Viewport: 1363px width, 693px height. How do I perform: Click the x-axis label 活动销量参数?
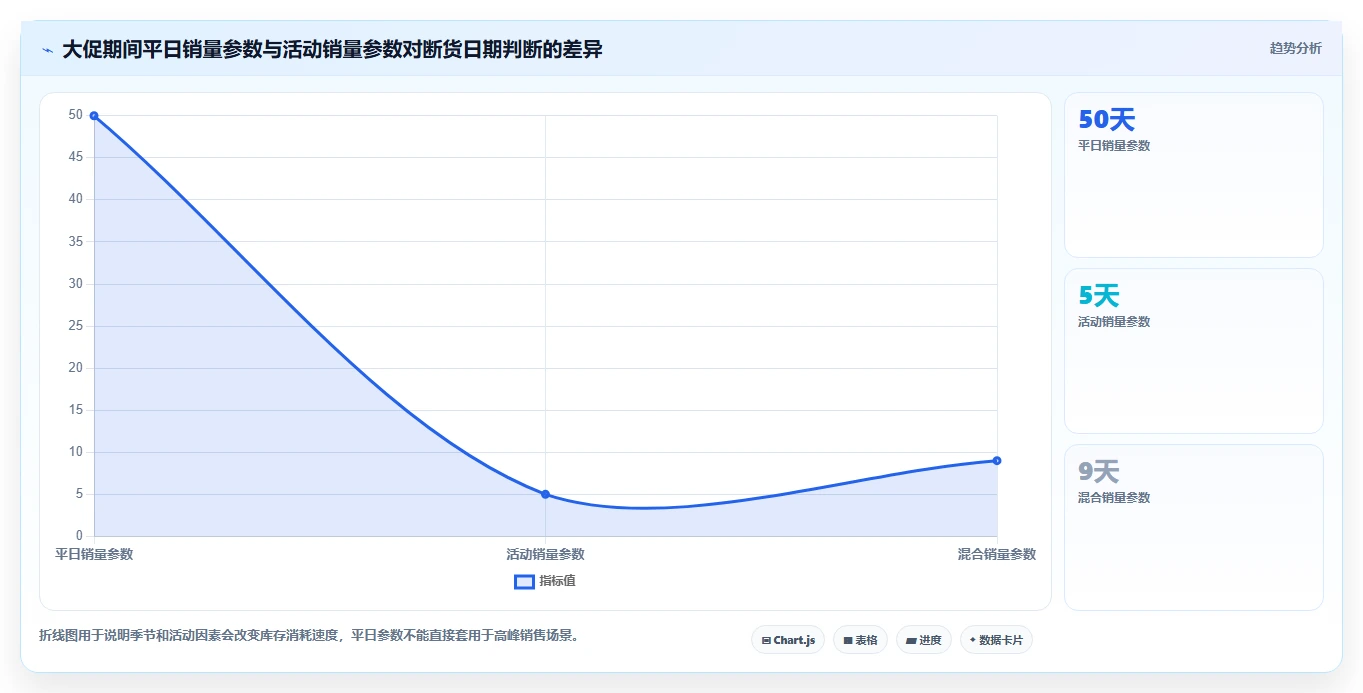tap(545, 554)
